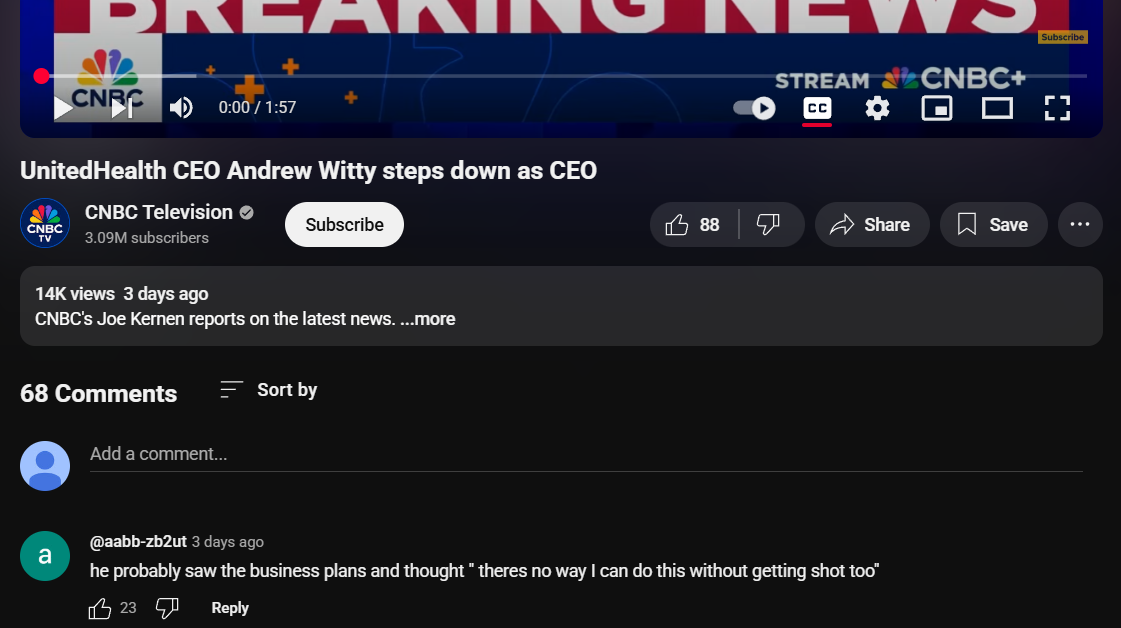
Task: Click the video title UnitedHealth CEO text
Action: click(x=308, y=171)
